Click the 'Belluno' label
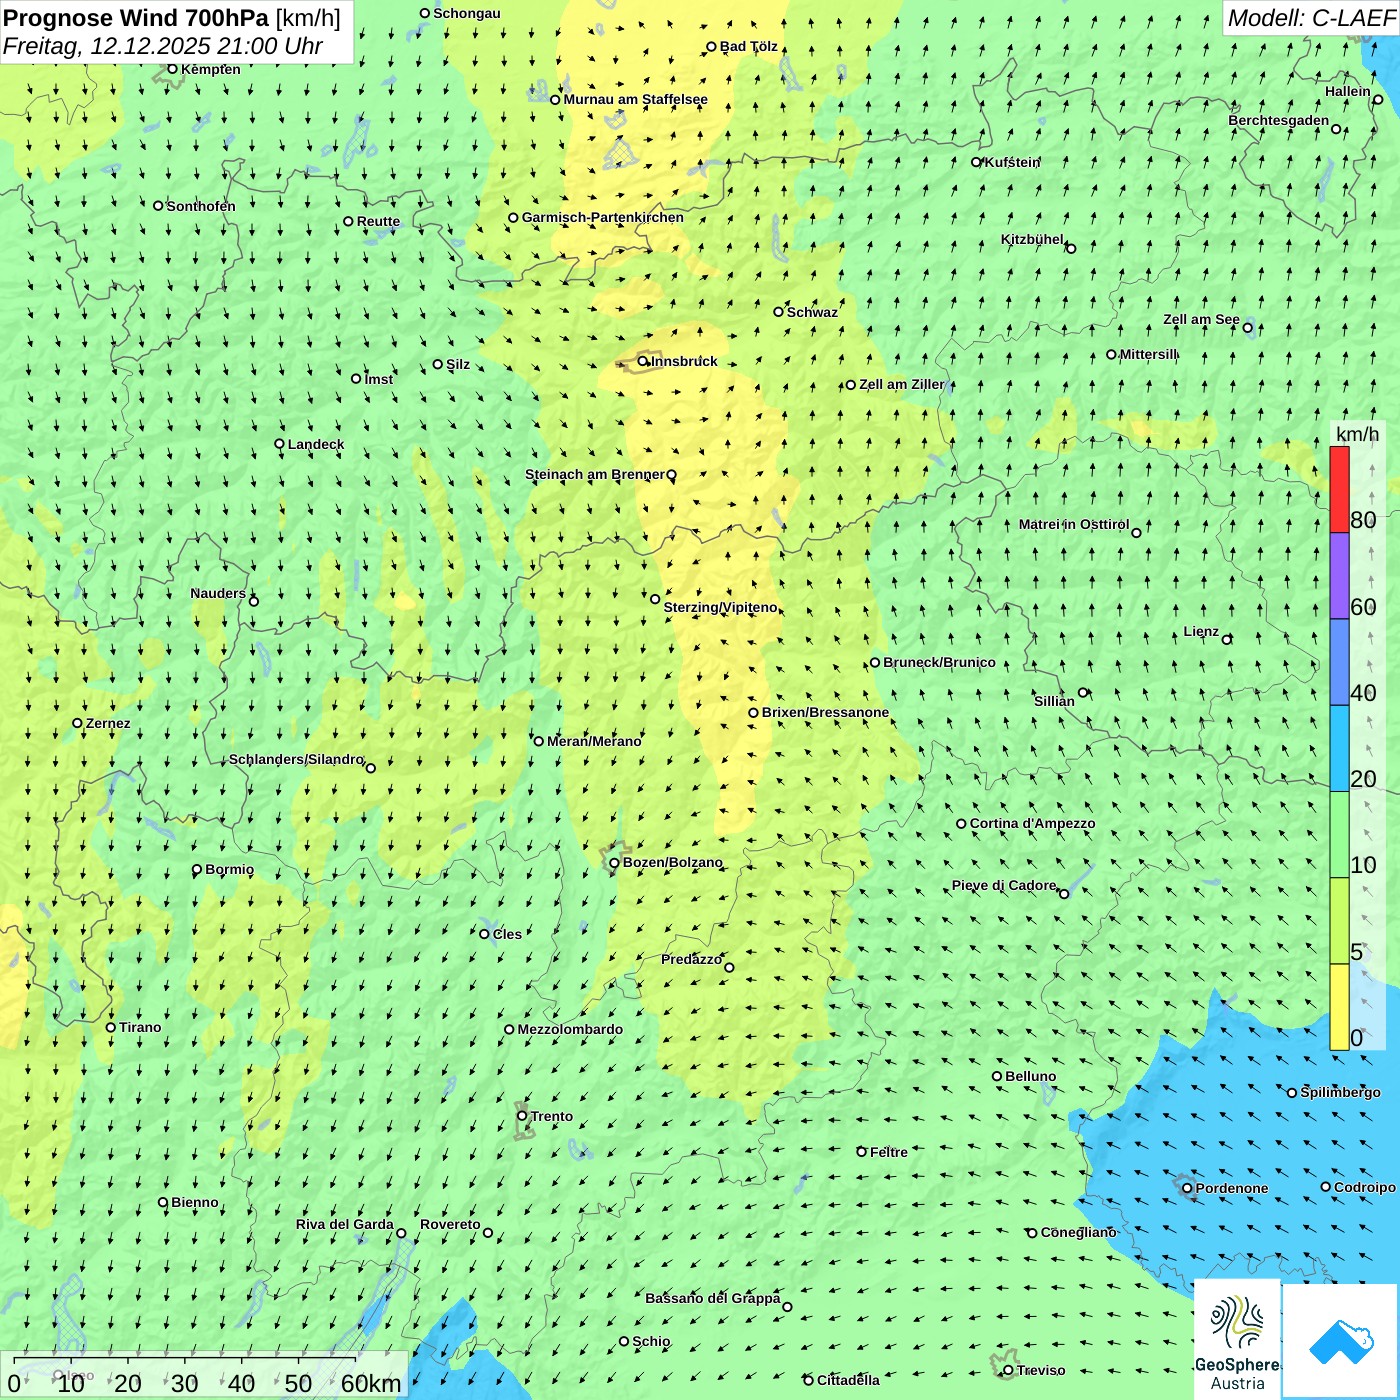This screenshot has width=1400, height=1400. coord(1030,1076)
